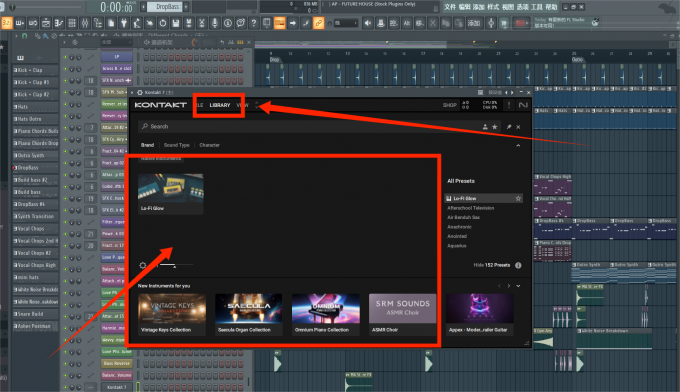Select the Snare Build pattern

tap(35, 314)
